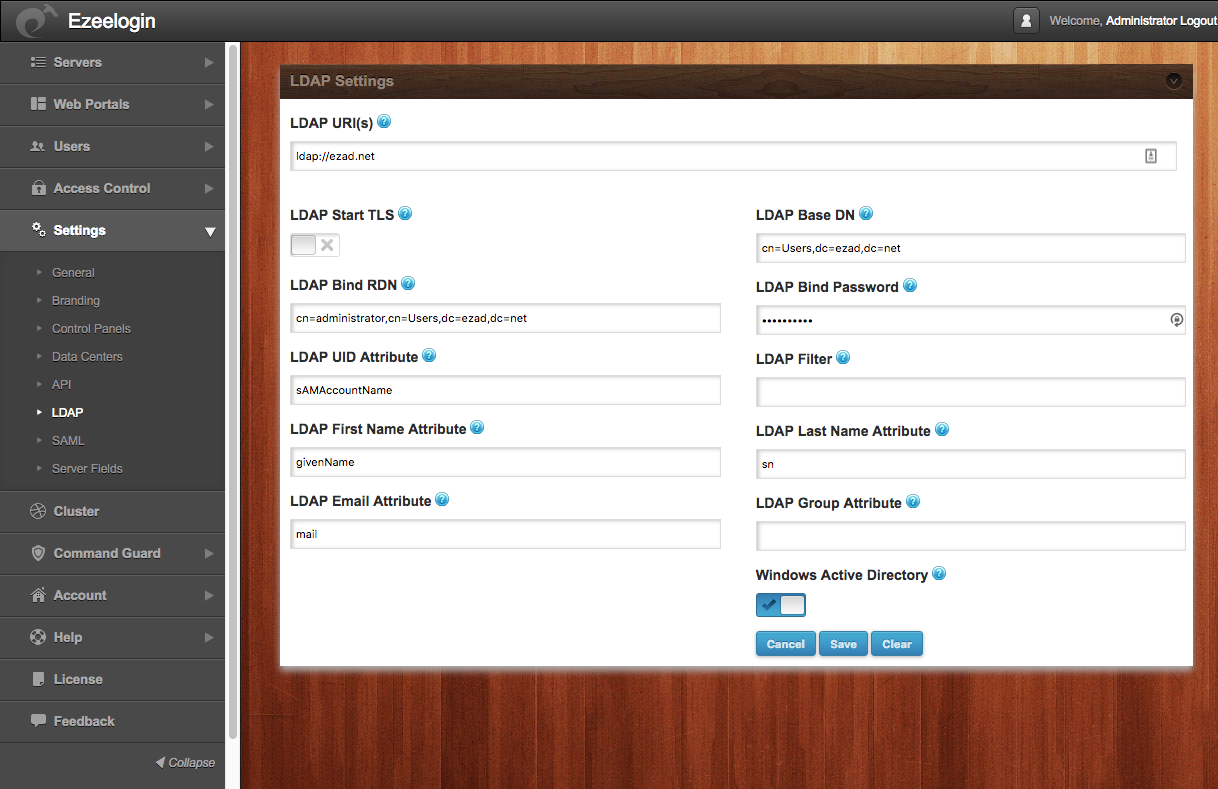Viewport: 1218px width, 789px height.
Task: Enable the LDAP Start TLS toggle
Action: 315,245
